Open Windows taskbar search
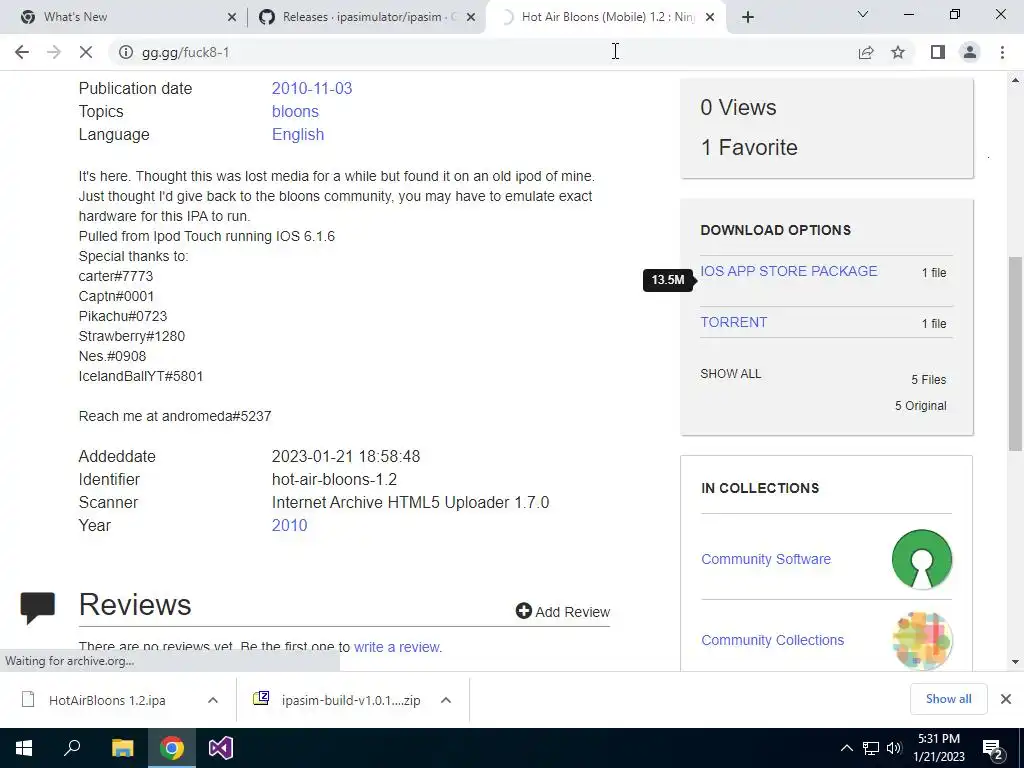This screenshot has width=1024, height=768. click(x=72, y=748)
